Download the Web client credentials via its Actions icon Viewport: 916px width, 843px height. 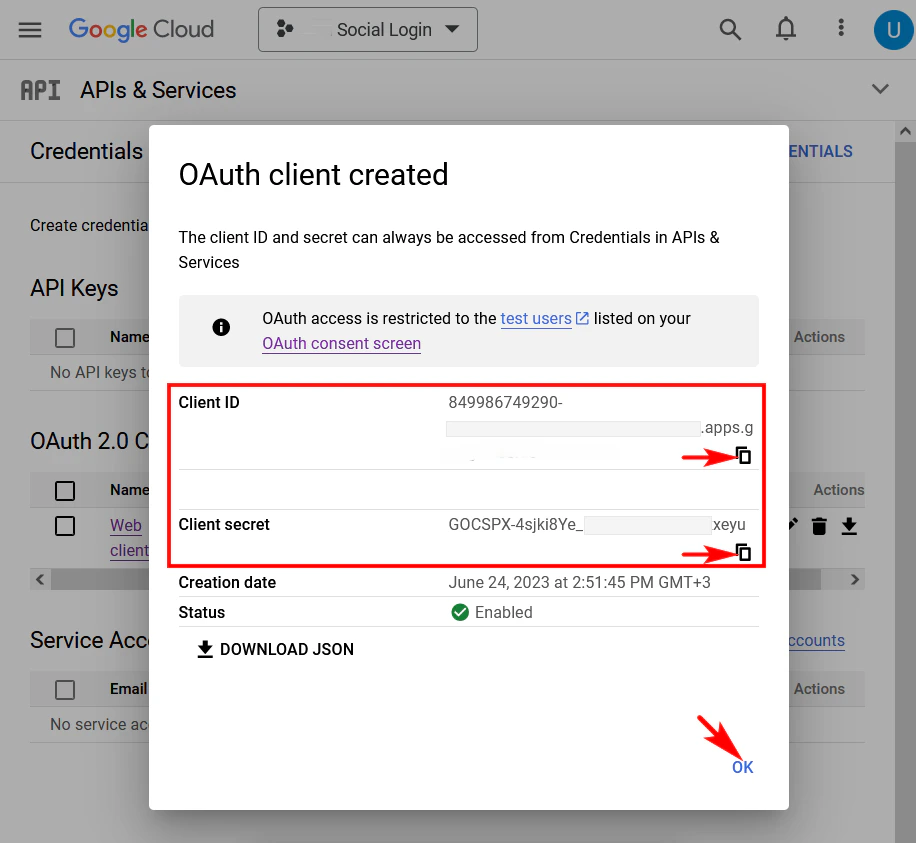point(849,525)
